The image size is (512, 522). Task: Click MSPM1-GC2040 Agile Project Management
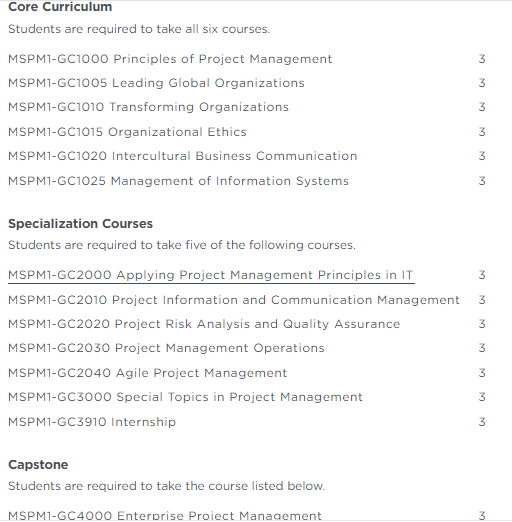click(x=148, y=373)
